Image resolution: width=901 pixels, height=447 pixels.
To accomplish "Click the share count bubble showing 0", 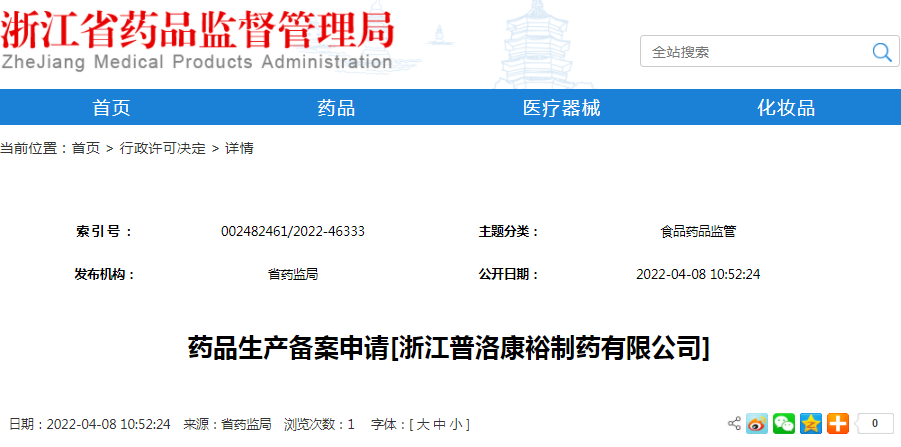I will (873, 424).
